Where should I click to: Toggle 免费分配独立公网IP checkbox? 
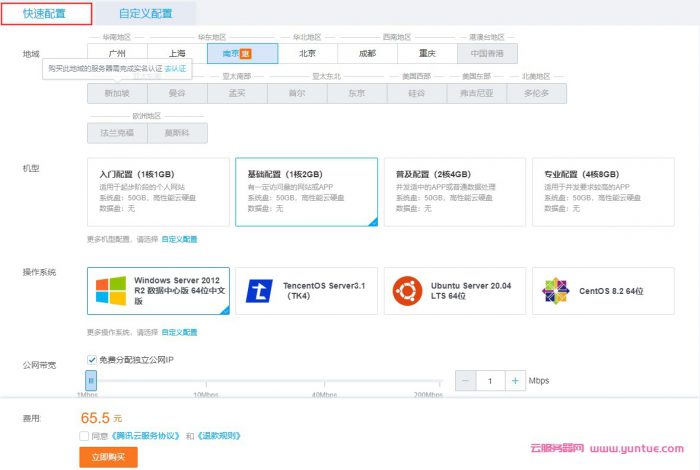[x=92, y=360]
